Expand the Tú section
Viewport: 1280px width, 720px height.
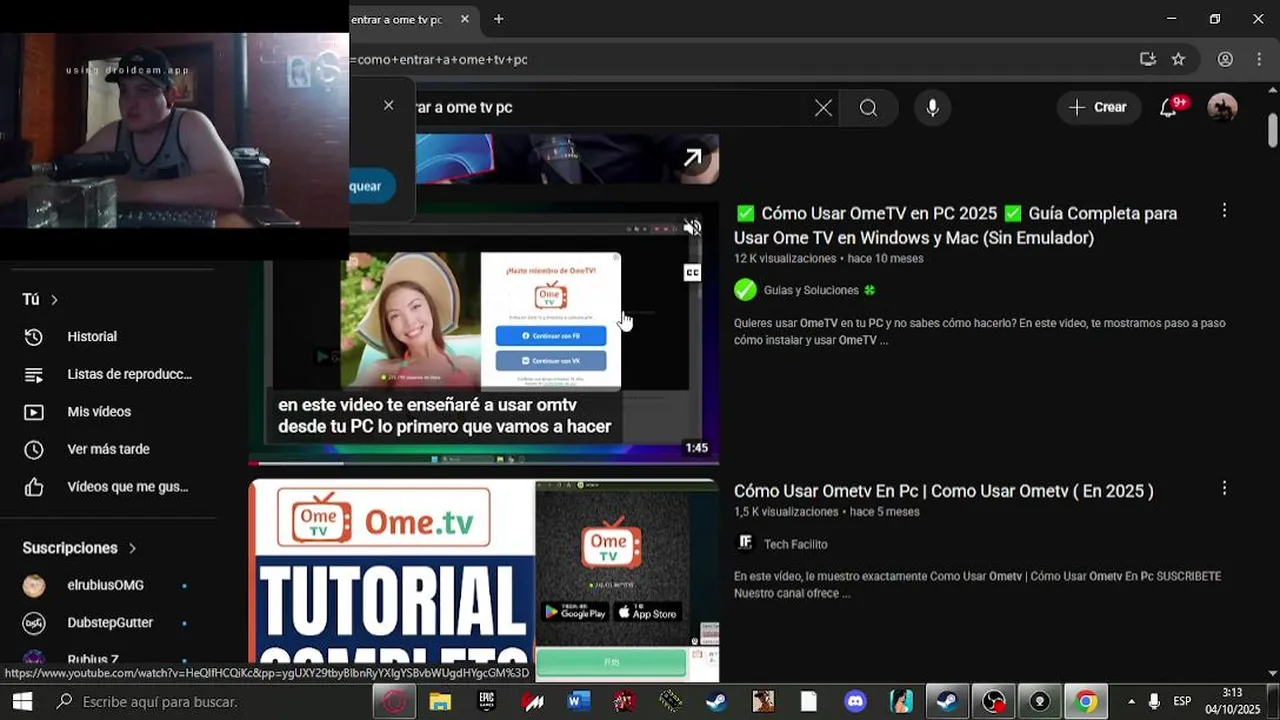click(x=40, y=299)
